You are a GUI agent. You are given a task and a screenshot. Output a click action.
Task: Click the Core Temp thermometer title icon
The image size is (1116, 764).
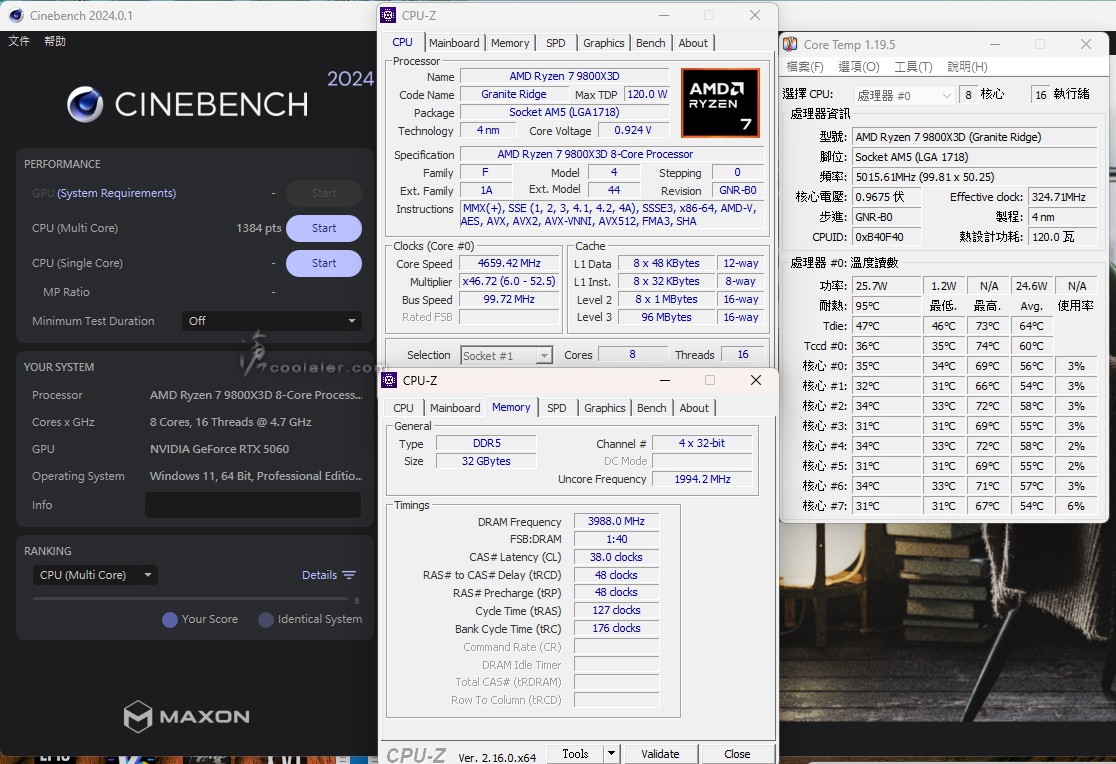click(790, 44)
